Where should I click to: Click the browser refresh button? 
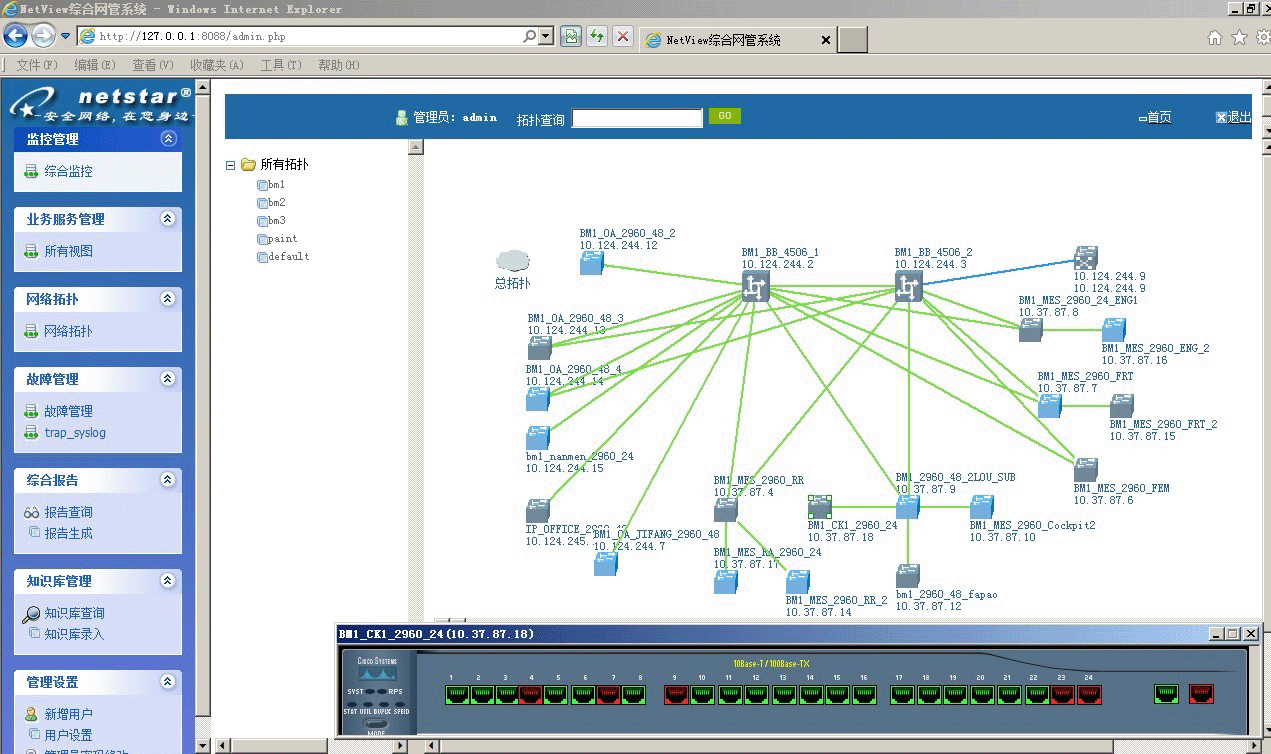click(597, 36)
